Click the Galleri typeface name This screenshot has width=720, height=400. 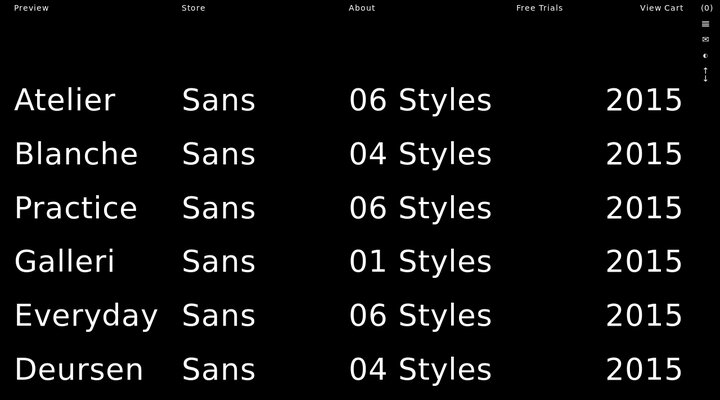(x=64, y=262)
